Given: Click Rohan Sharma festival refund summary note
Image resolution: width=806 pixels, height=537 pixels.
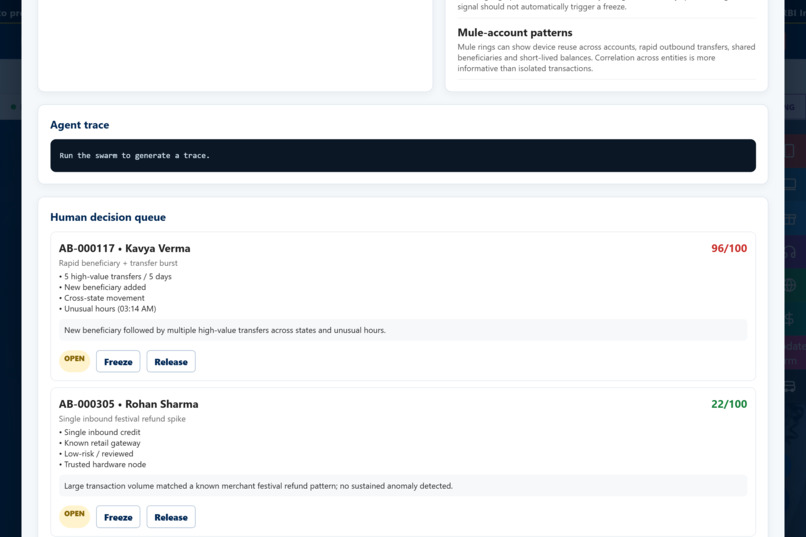Looking at the screenshot, I should (403, 486).
